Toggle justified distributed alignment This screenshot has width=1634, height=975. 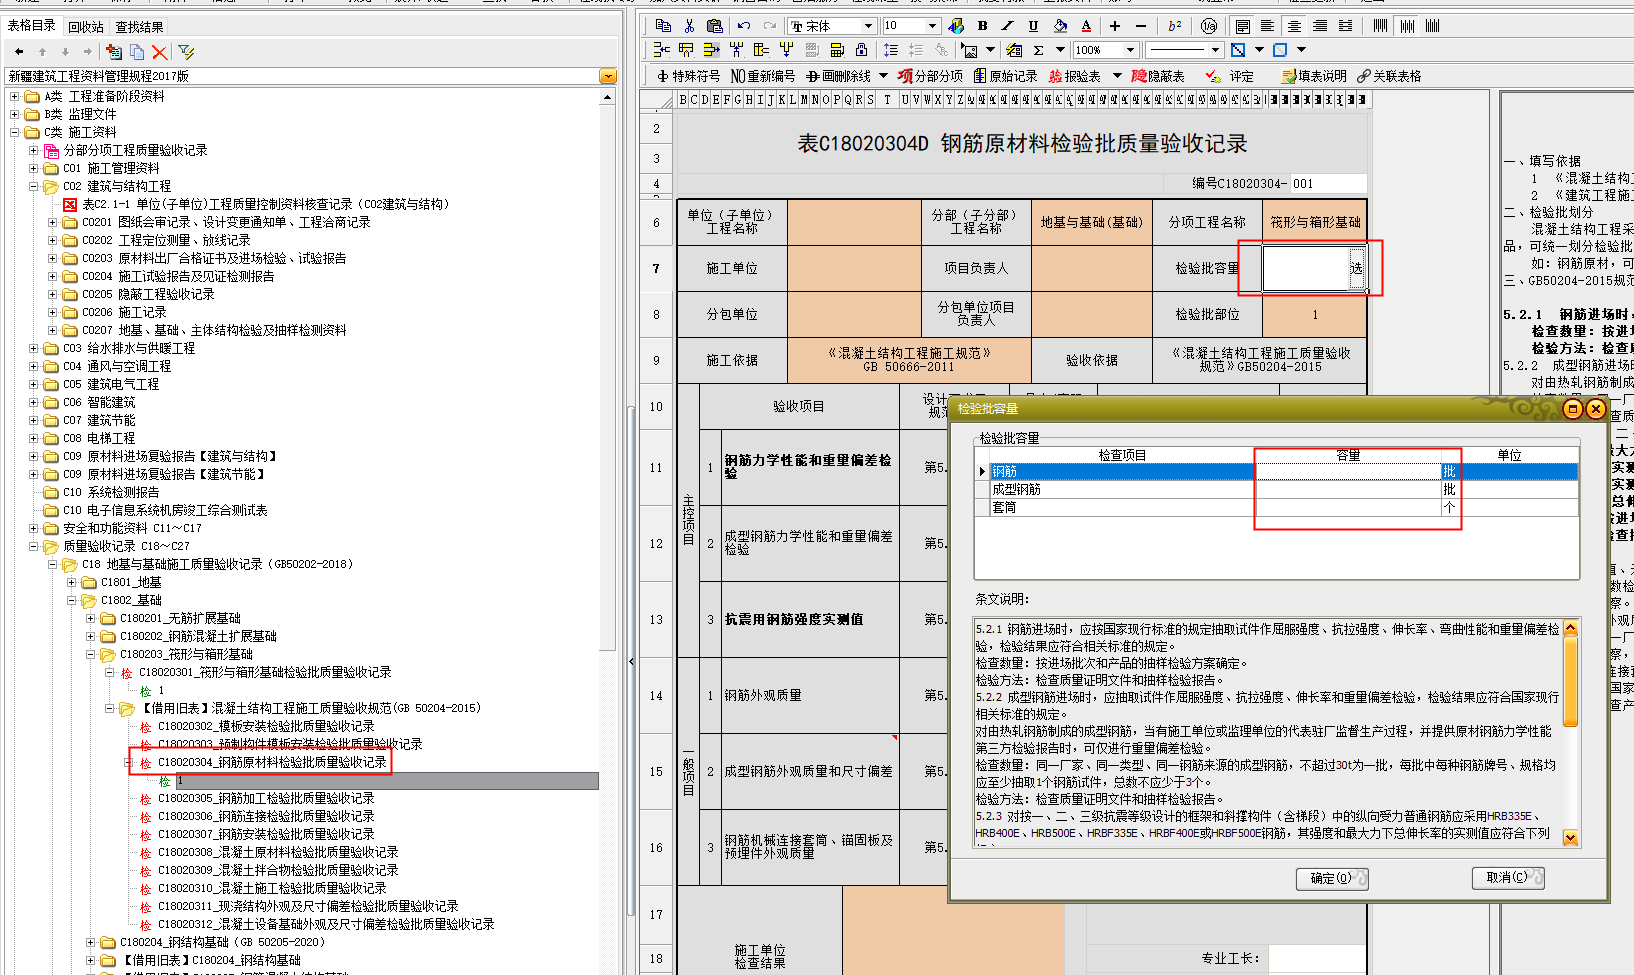tap(1346, 26)
